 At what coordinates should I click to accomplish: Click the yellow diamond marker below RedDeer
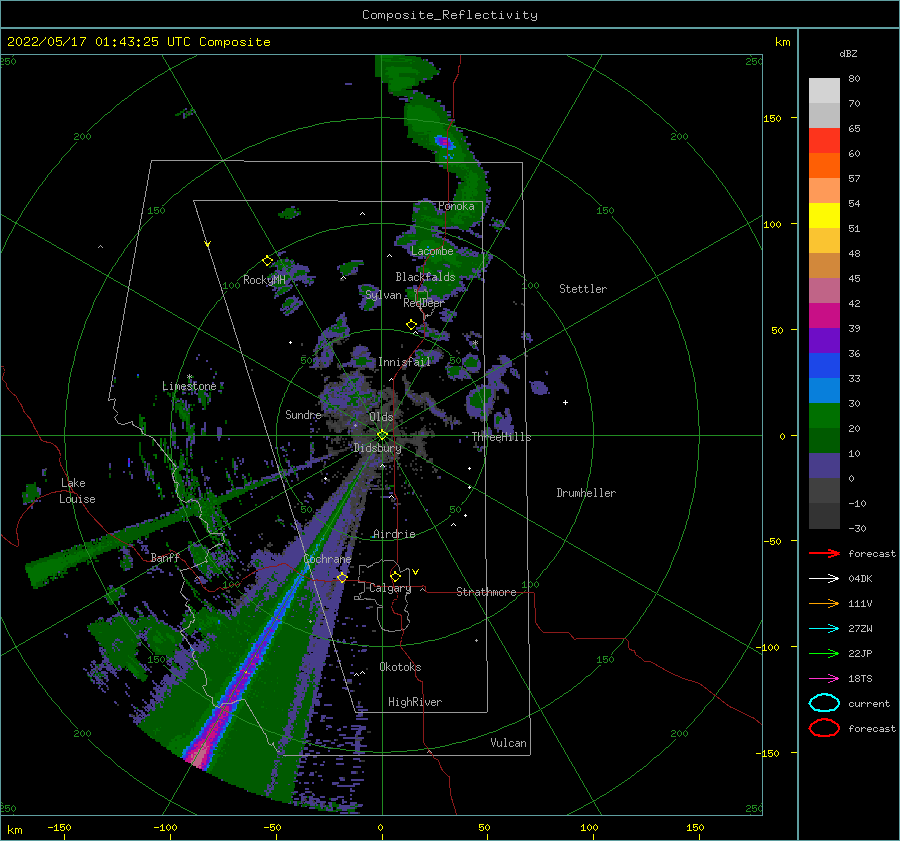point(411,324)
